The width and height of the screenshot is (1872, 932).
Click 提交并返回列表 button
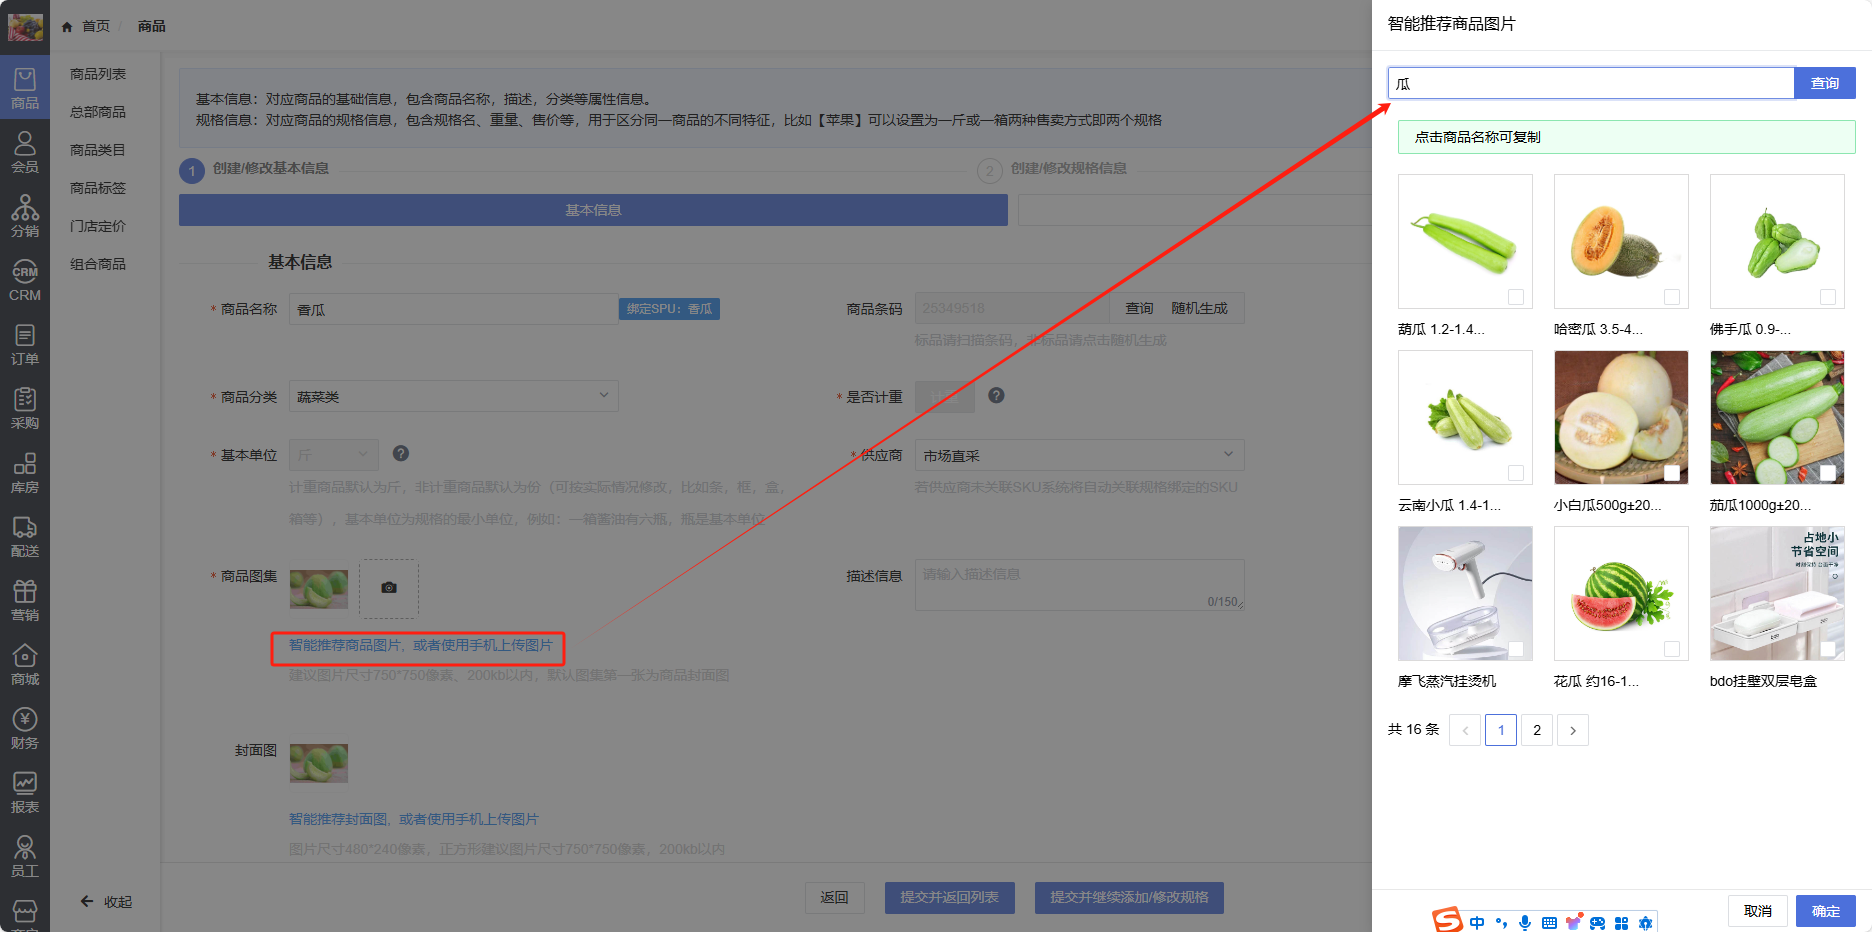click(x=950, y=898)
